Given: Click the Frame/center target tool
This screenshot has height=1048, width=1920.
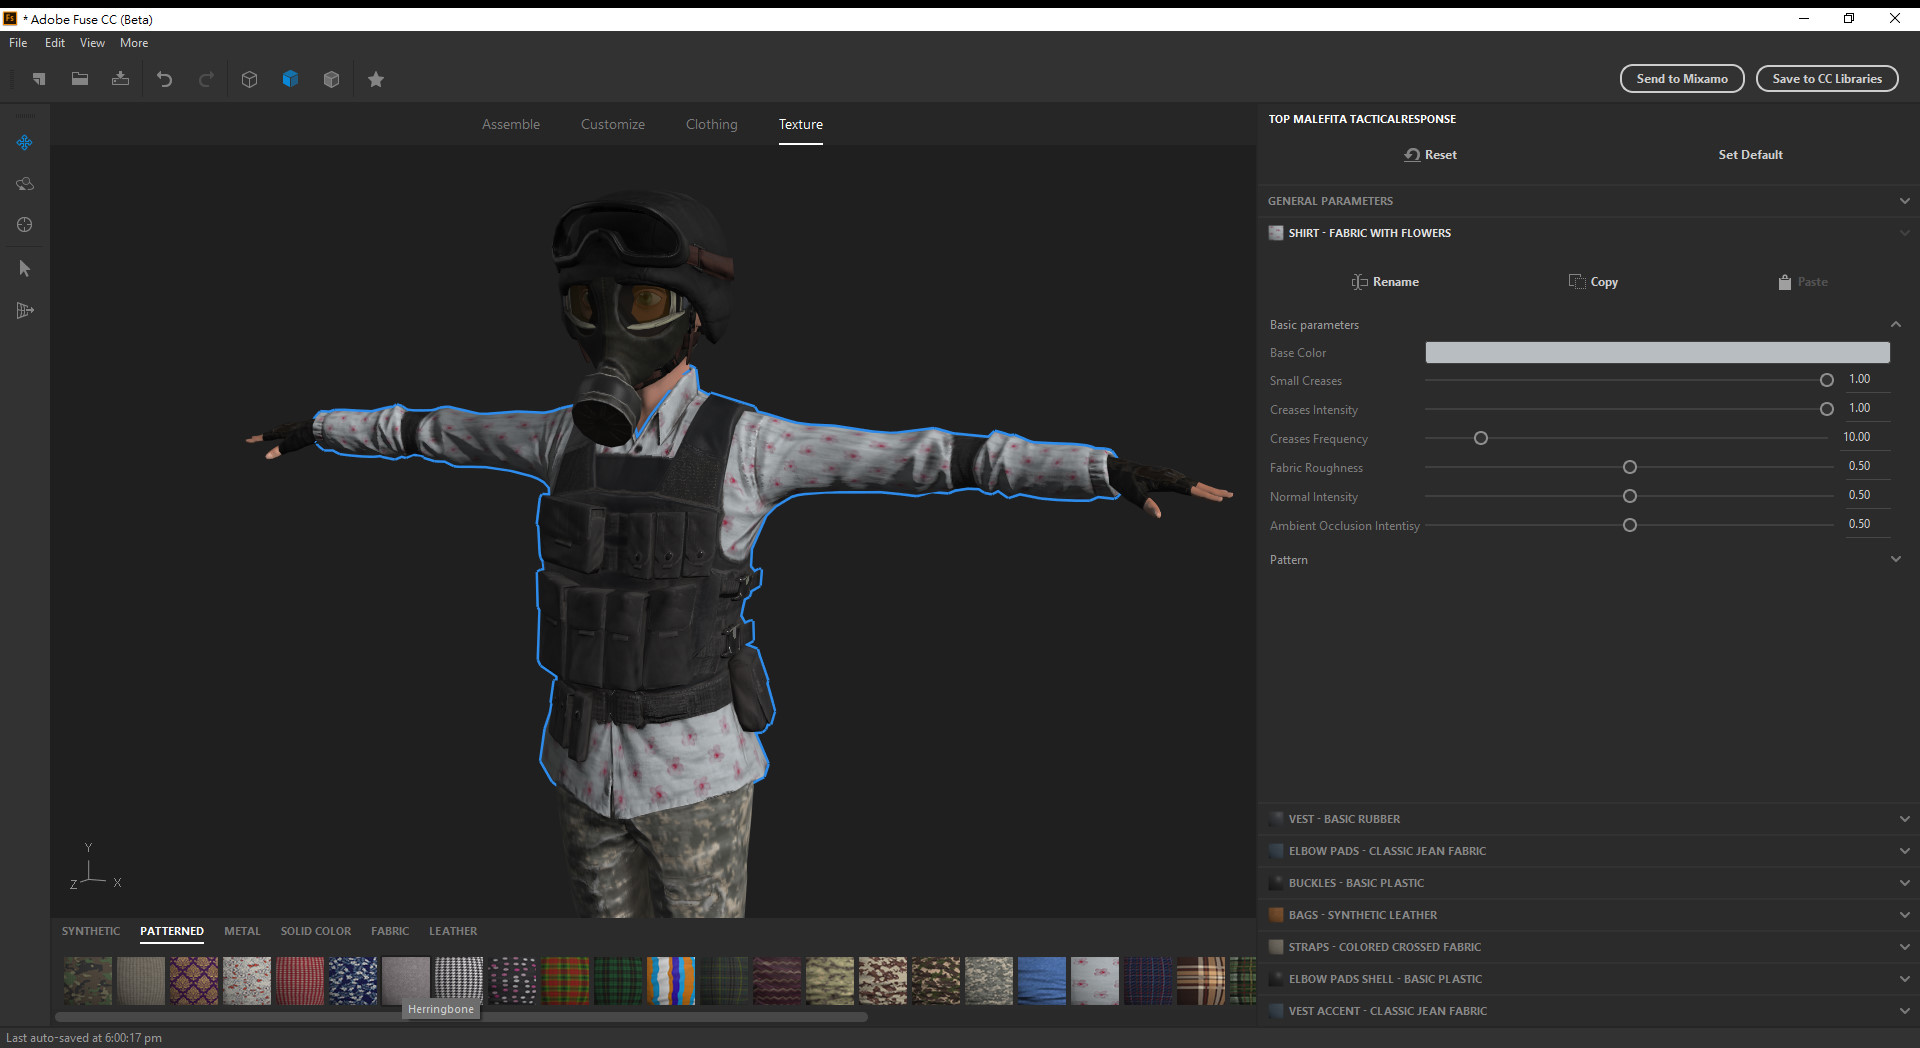Looking at the screenshot, I should 25,225.
